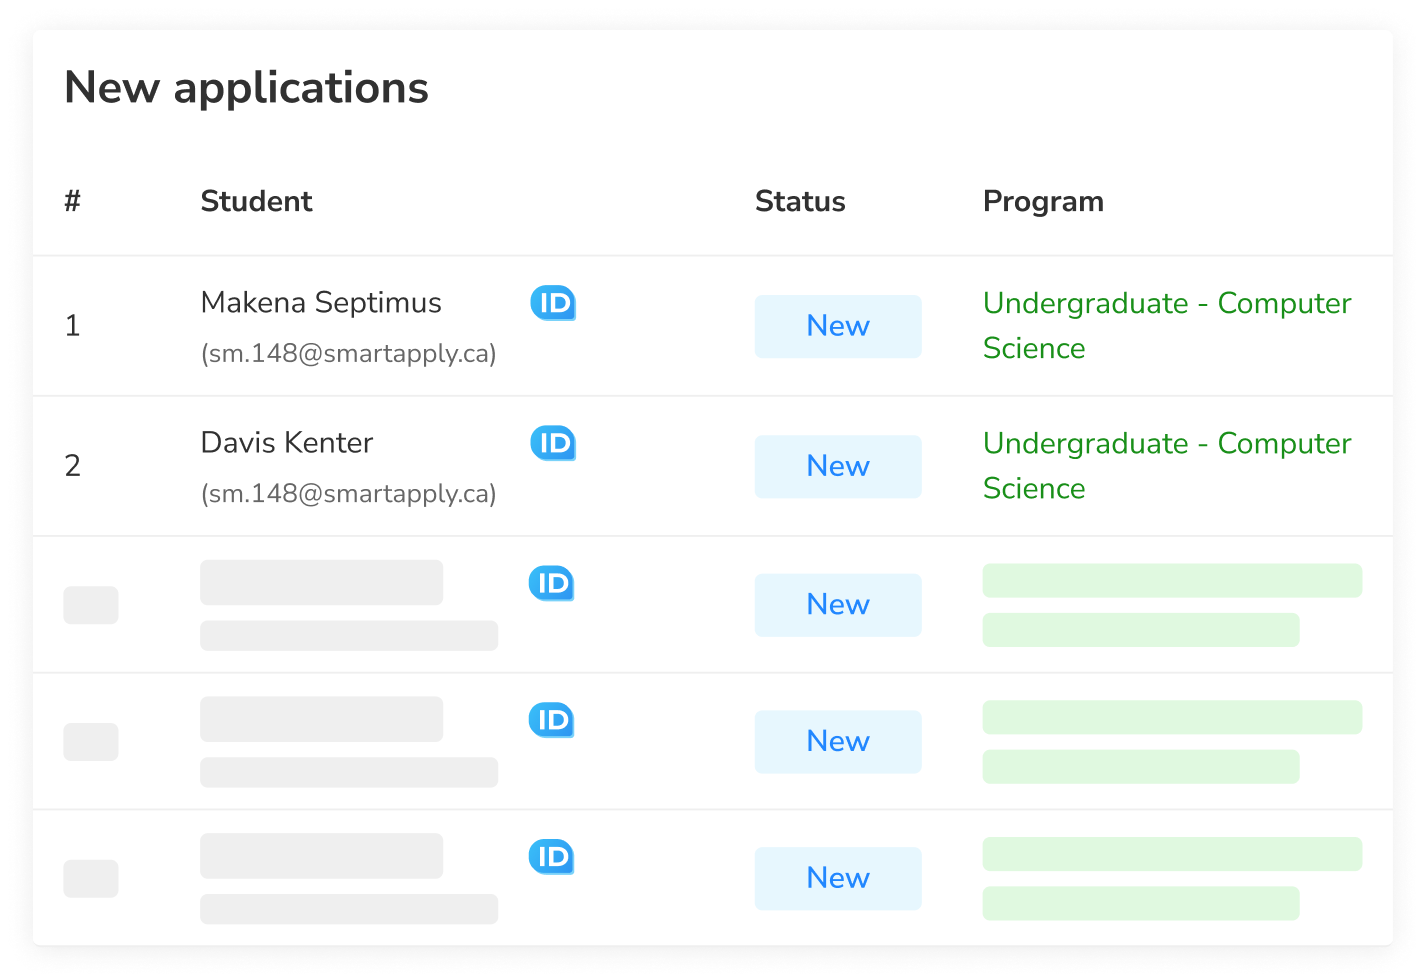Screen dimensions: 1423x980
Task: Open the Status column header
Action: [800, 201]
